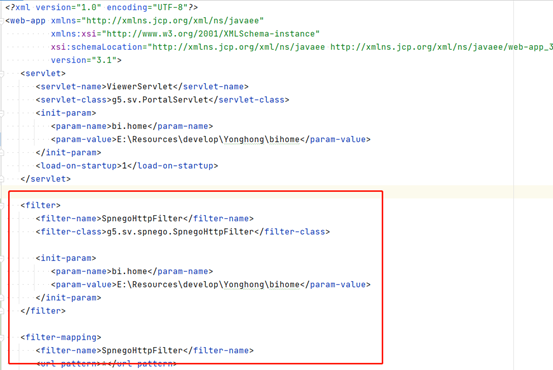Click bi.home param-name in servlet init-param
This screenshot has height=370, width=553.
click(129, 126)
